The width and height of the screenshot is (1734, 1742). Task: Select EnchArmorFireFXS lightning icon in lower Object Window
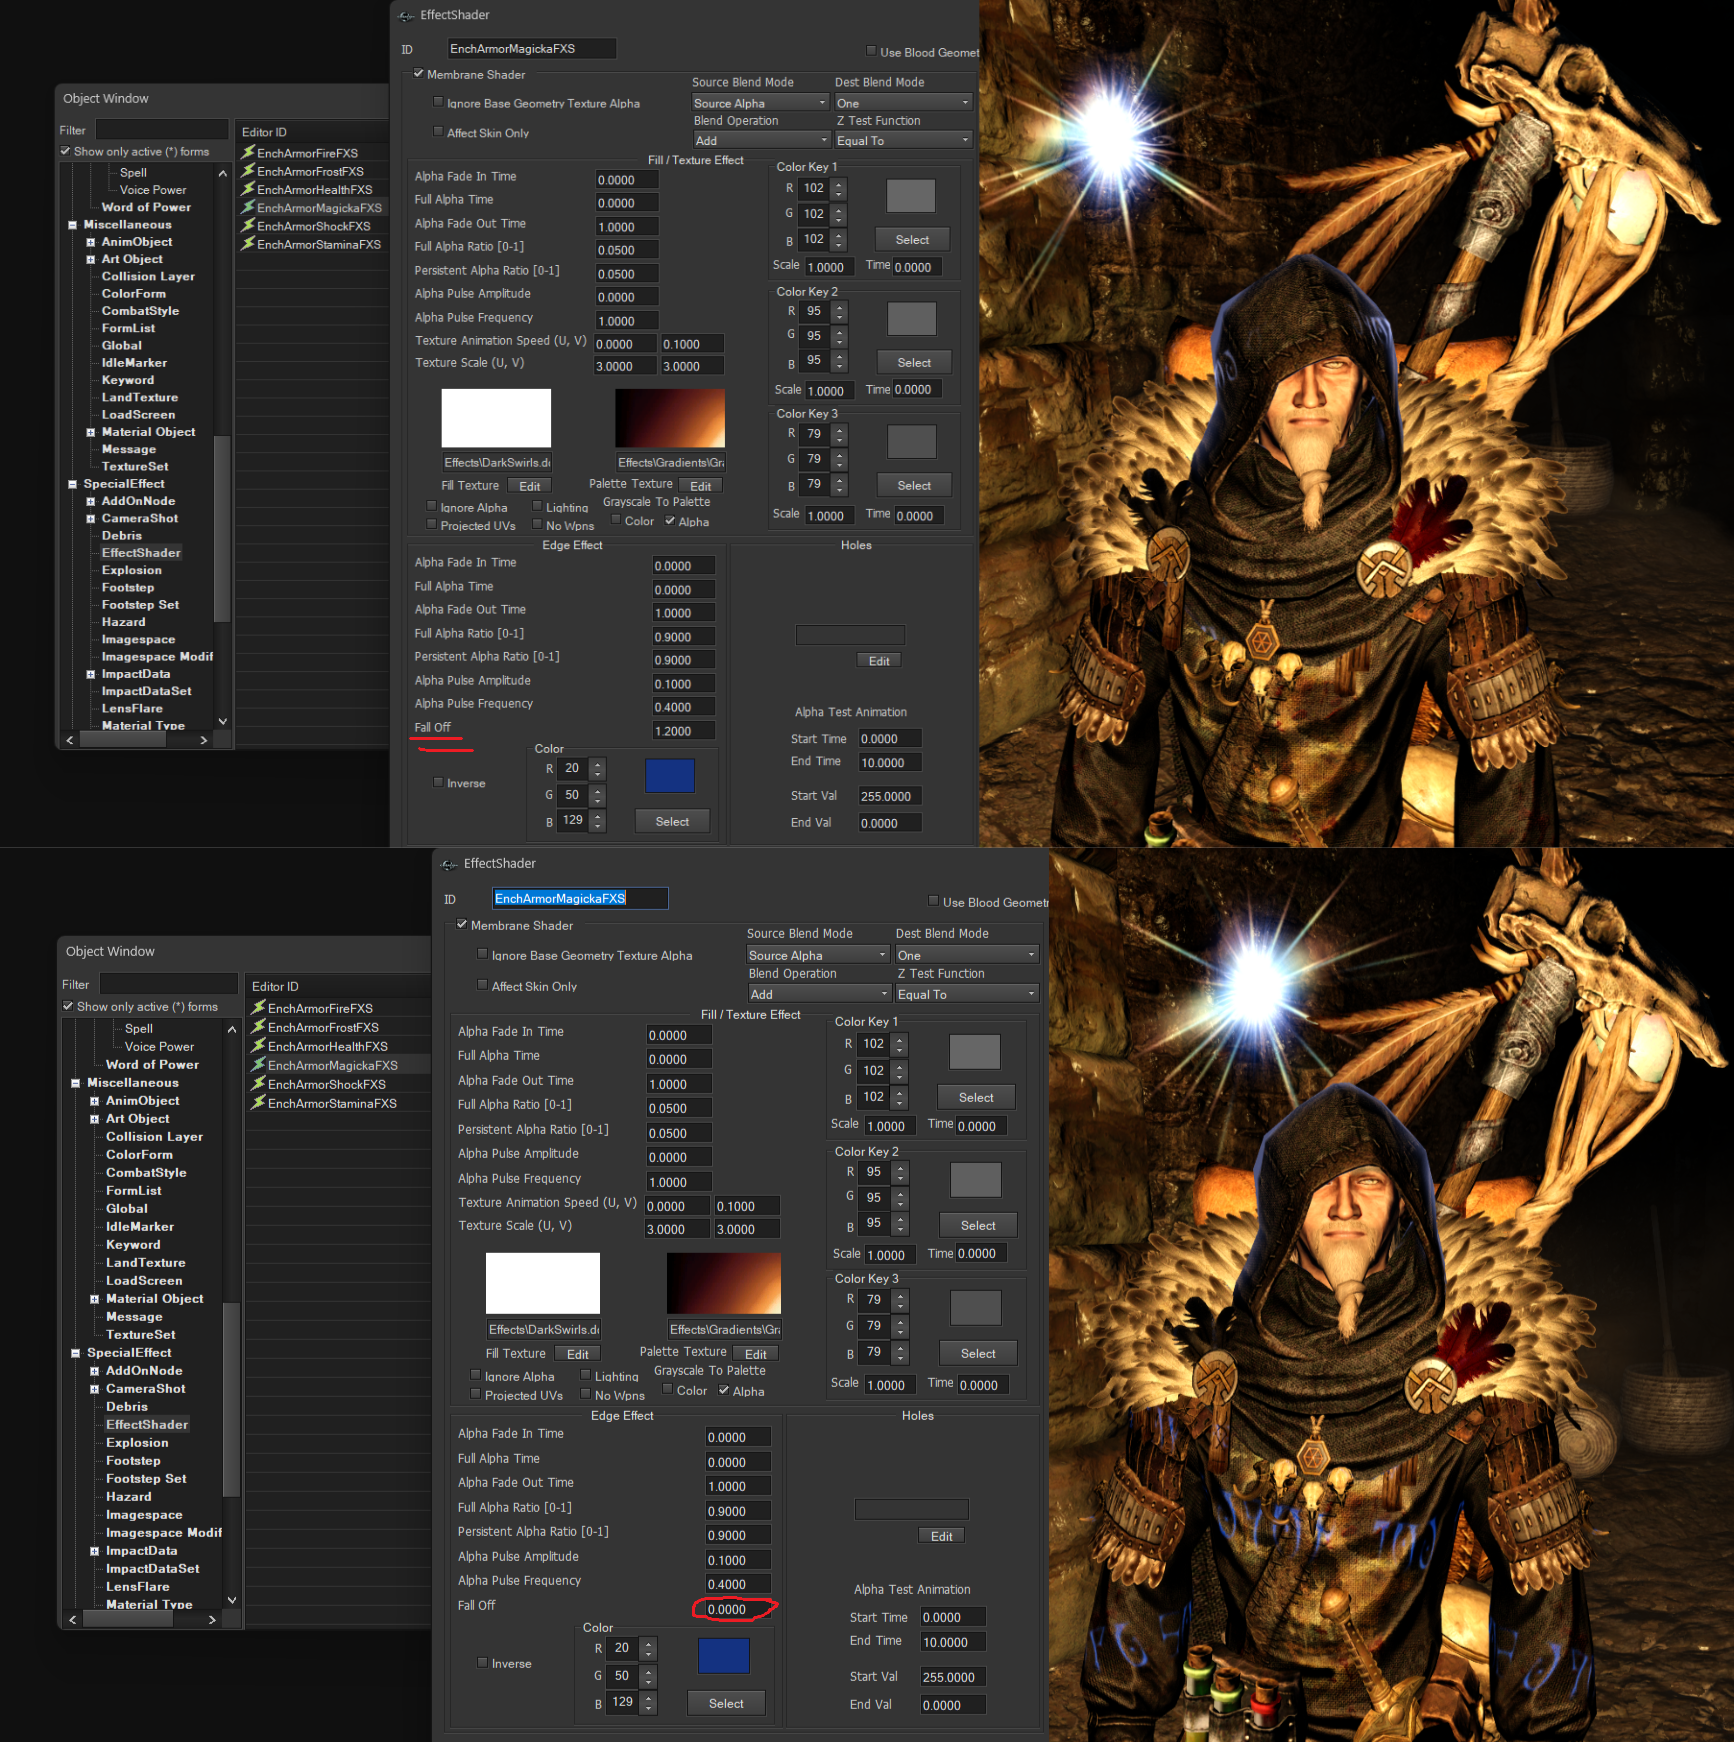click(258, 1008)
